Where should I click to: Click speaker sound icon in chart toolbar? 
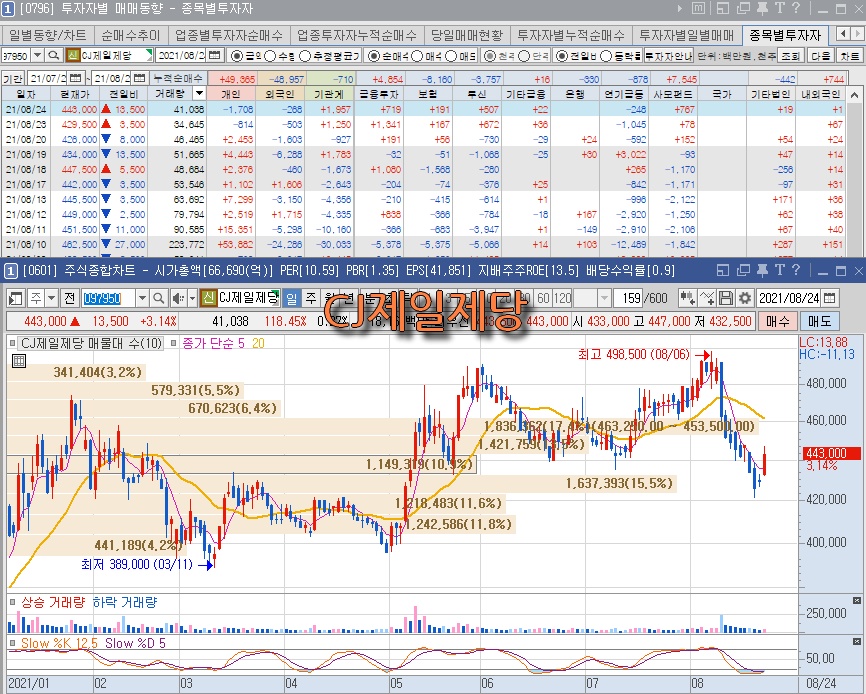tap(178, 299)
